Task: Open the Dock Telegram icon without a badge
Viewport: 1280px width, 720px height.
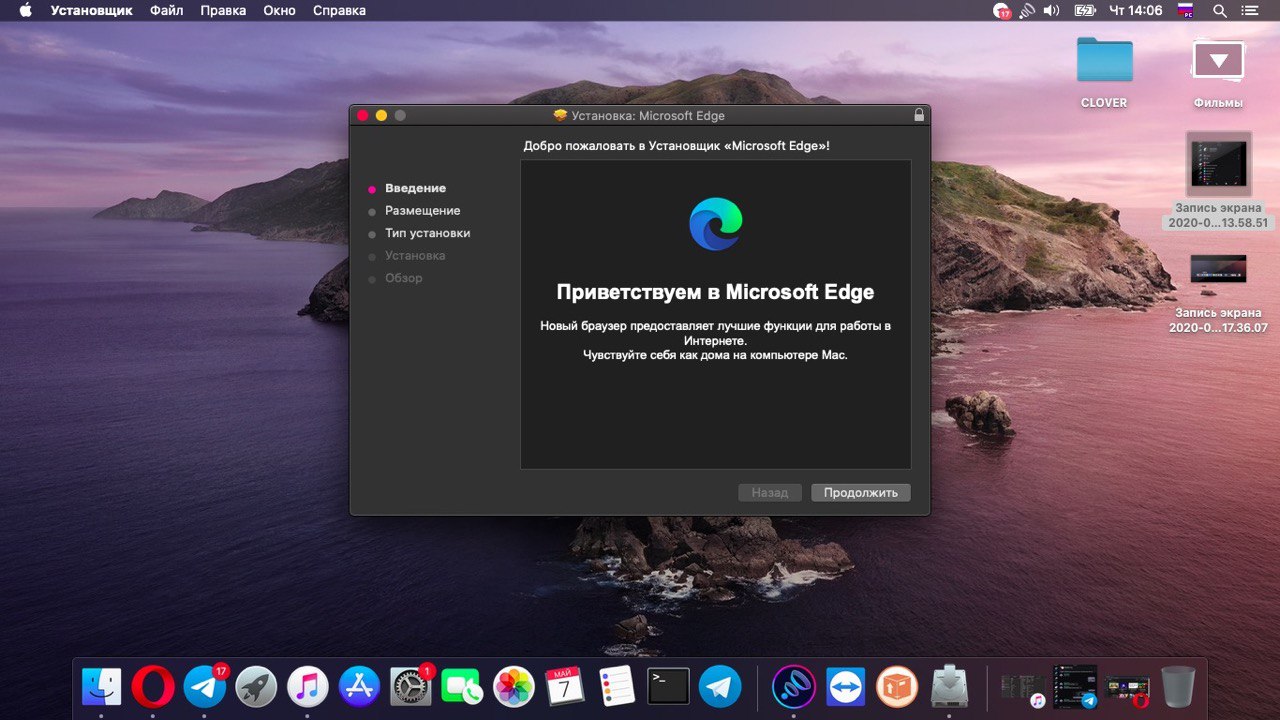Action: [720, 687]
